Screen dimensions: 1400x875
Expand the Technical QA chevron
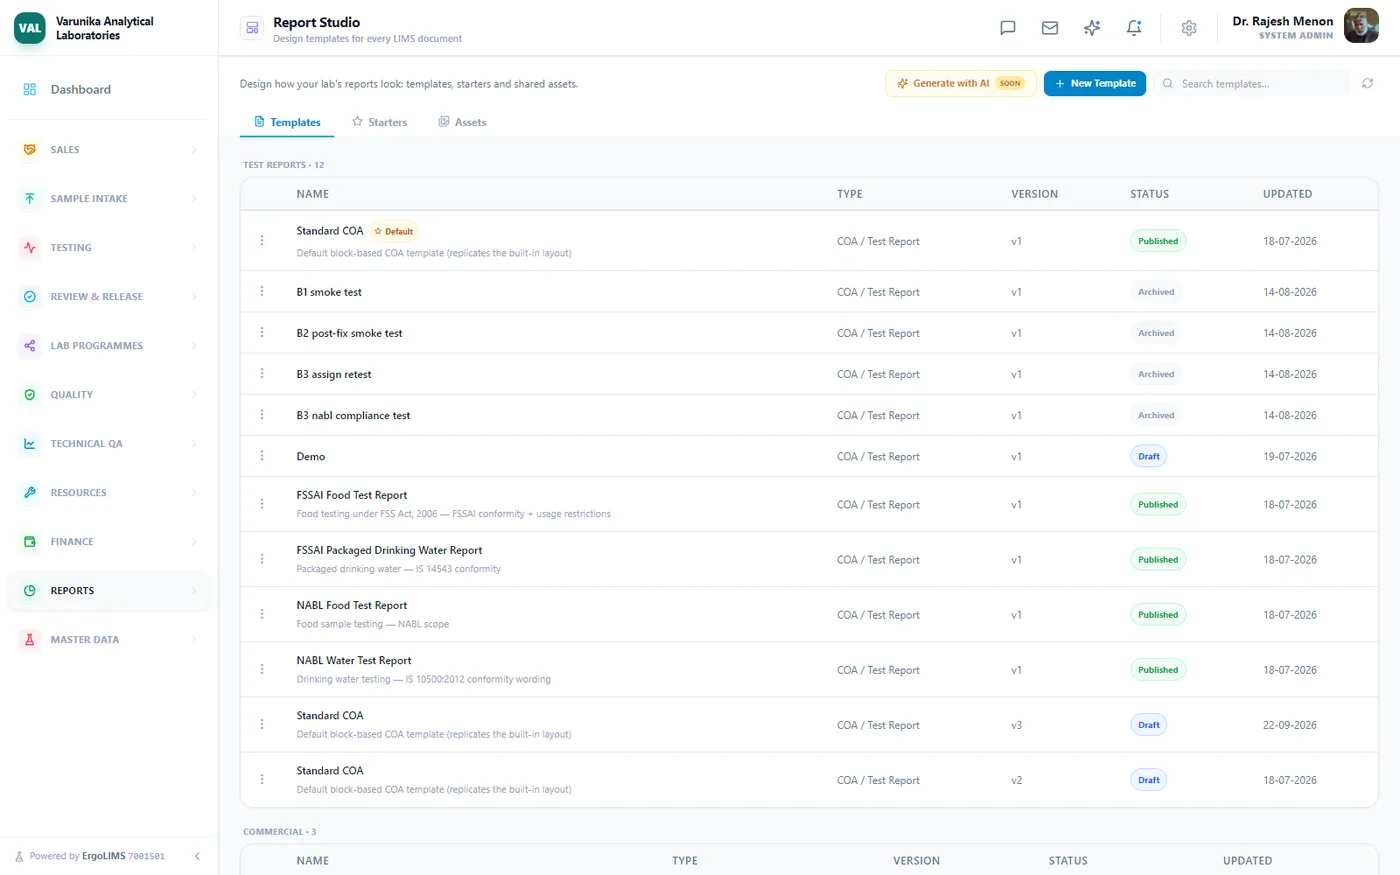[194, 444]
